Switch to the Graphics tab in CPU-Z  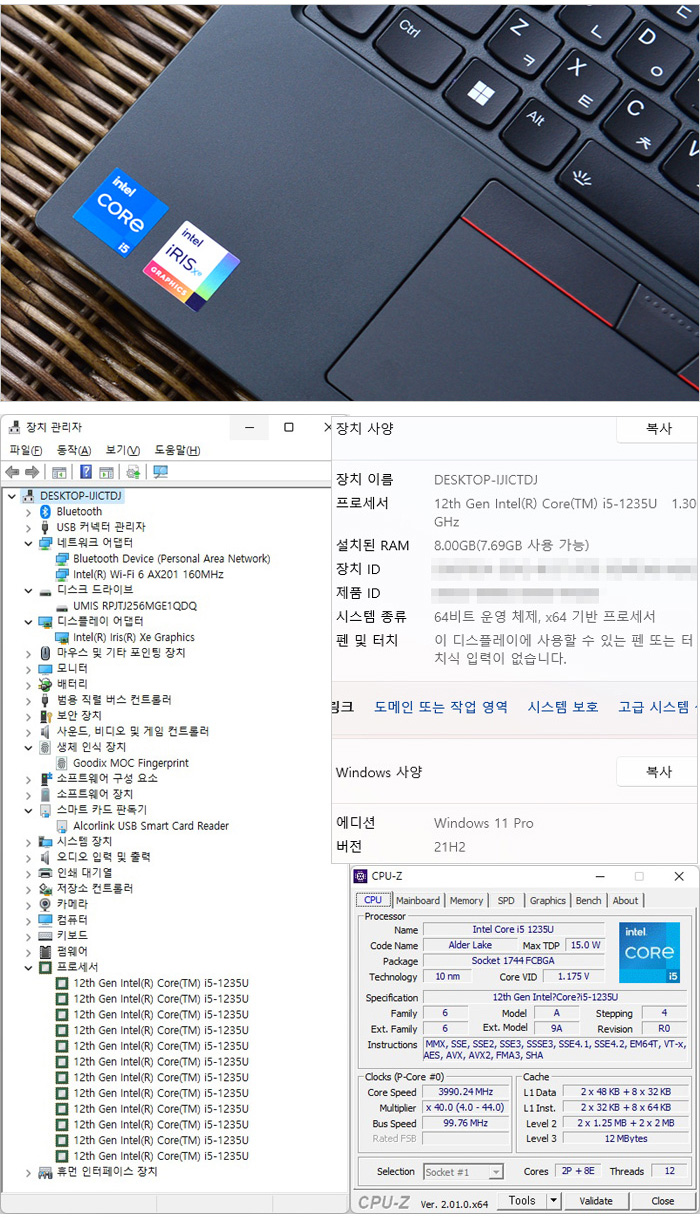(548, 900)
